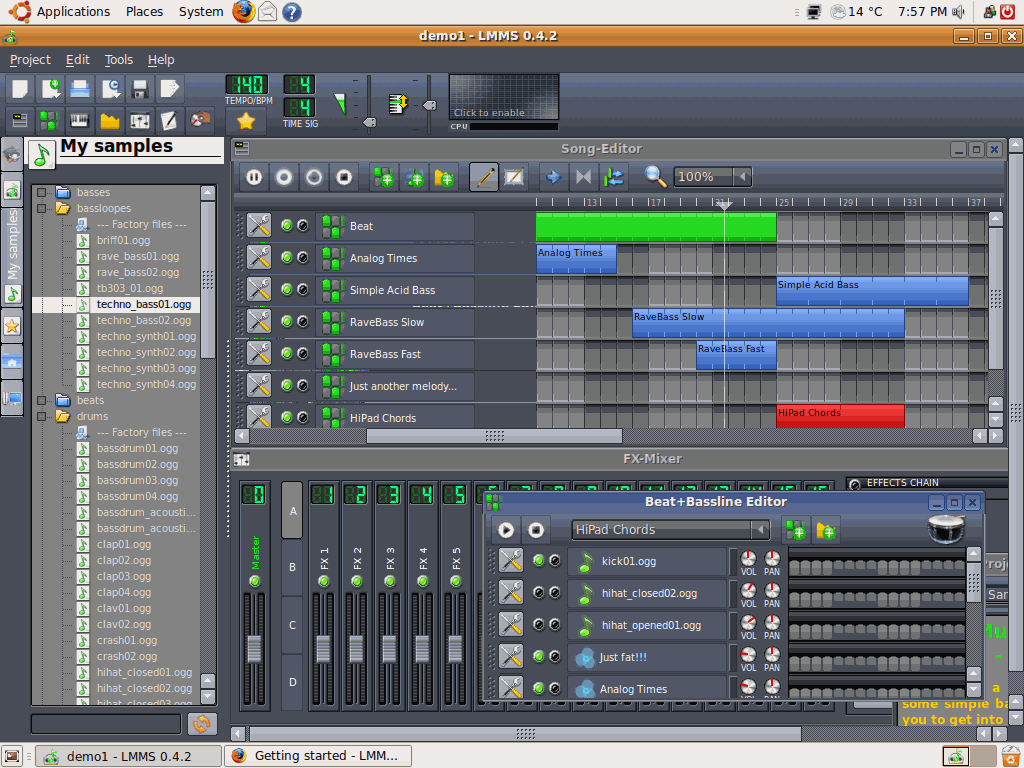Show the FX Mixer using its toolbar icon

pos(139,121)
